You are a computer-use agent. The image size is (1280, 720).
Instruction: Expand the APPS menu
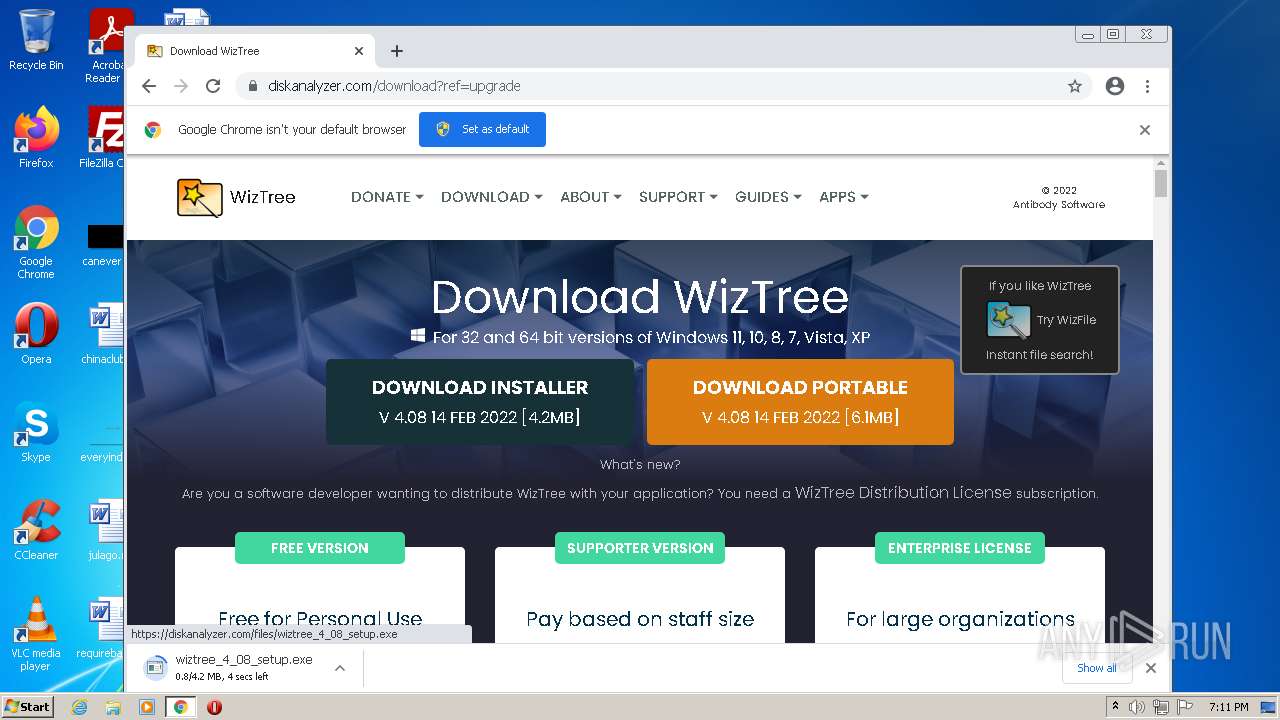tap(843, 197)
